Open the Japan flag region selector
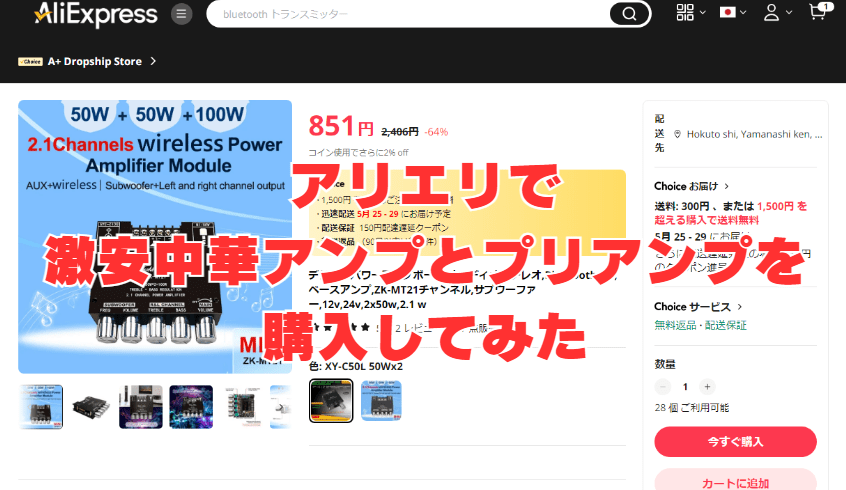This screenshot has height=490, width=846. [728, 12]
